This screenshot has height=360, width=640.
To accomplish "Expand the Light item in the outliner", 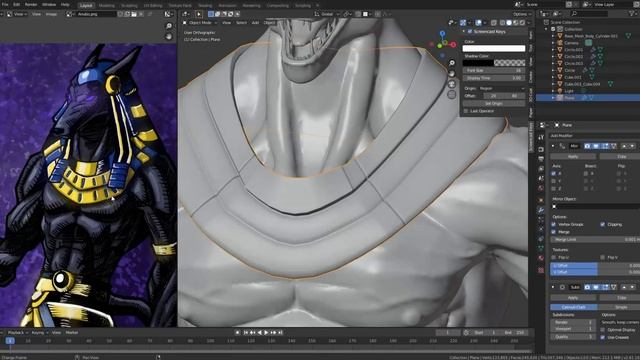I will click(553, 91).
